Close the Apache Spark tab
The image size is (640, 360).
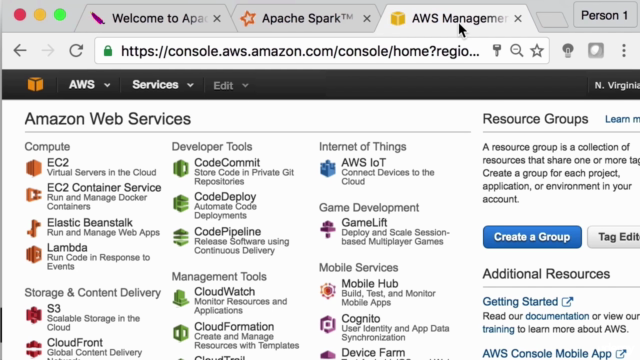pos(367,18)
